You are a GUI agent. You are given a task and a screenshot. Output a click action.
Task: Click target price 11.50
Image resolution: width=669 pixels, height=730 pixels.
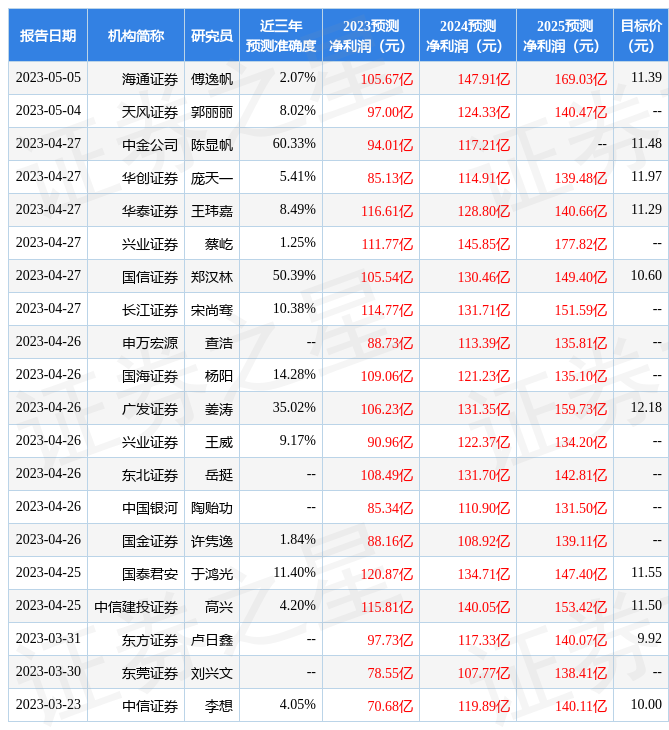(x=646, y=606)
